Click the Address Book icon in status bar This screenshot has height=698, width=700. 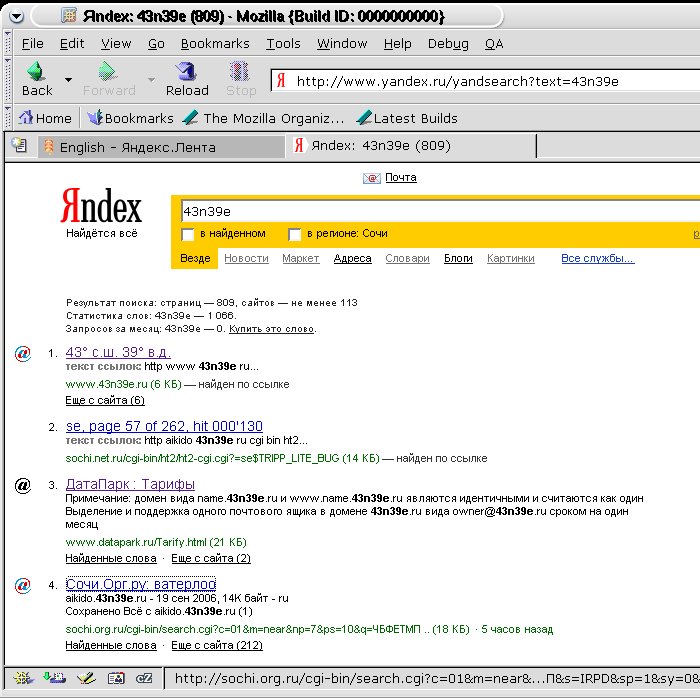(x=116, y=678)
